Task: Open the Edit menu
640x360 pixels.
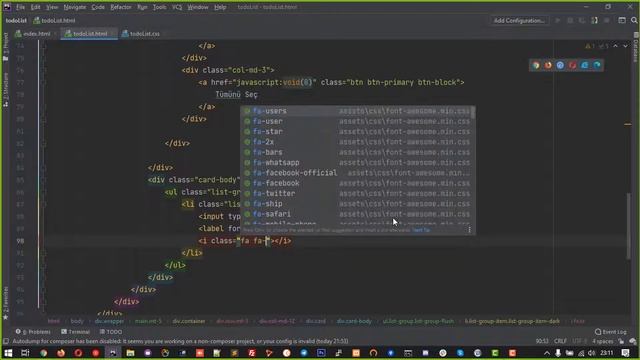Action: pos(36,7)
